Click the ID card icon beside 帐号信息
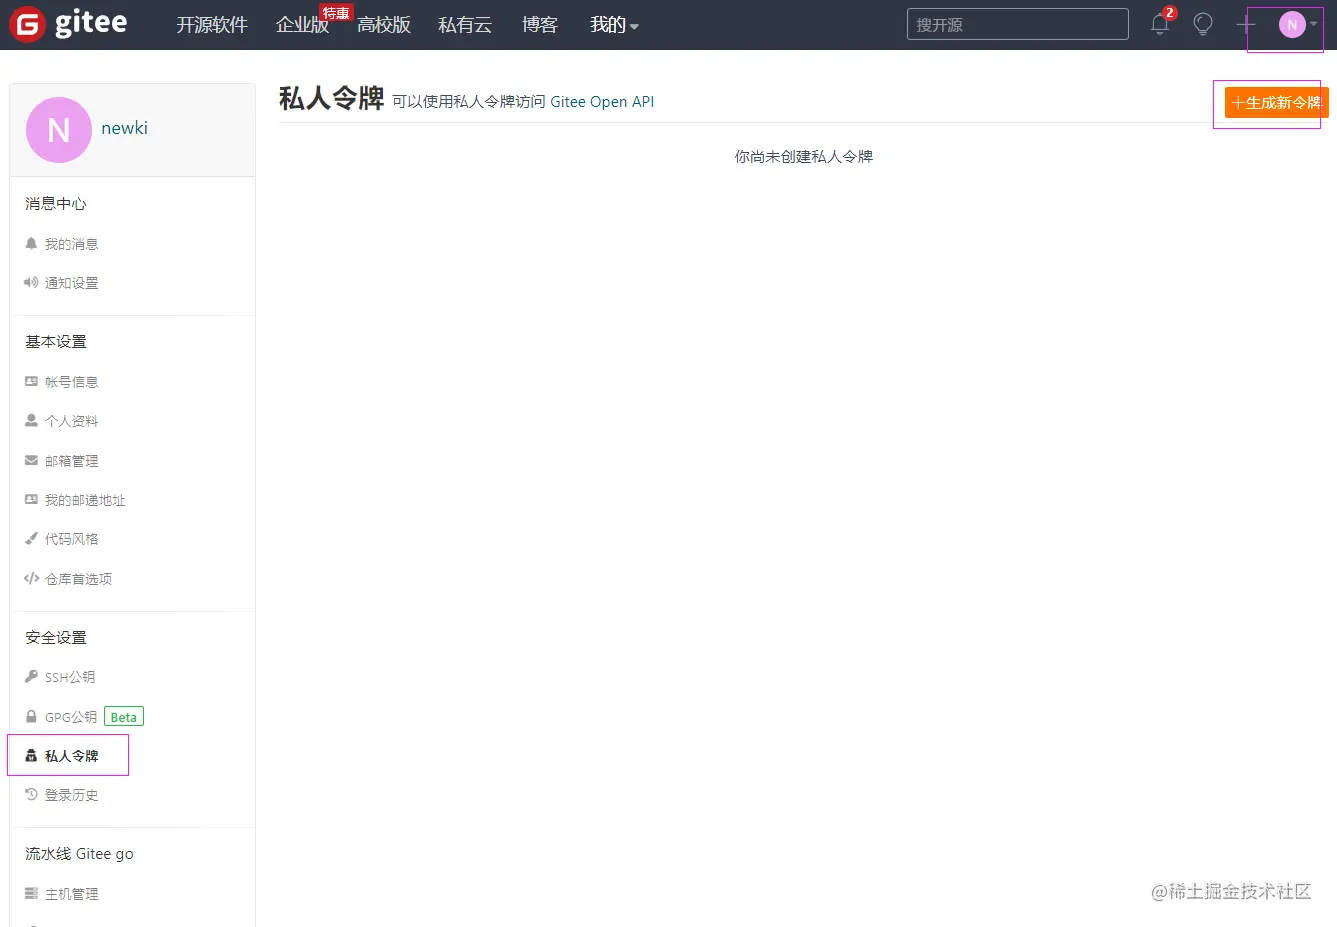The image size is (1337, 927). point(31,381)
